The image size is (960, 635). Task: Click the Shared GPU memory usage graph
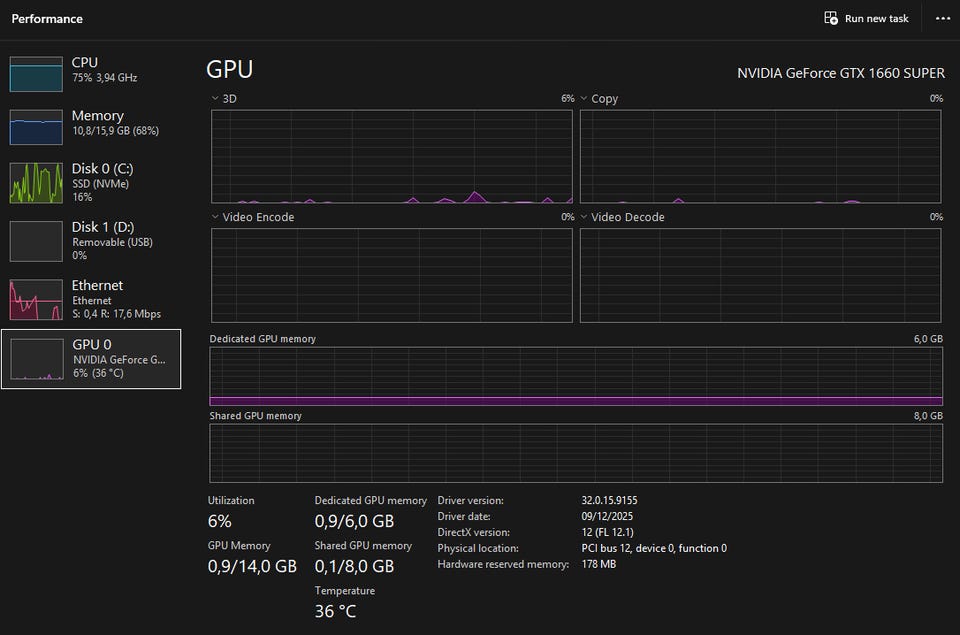[x=576, y=453]
